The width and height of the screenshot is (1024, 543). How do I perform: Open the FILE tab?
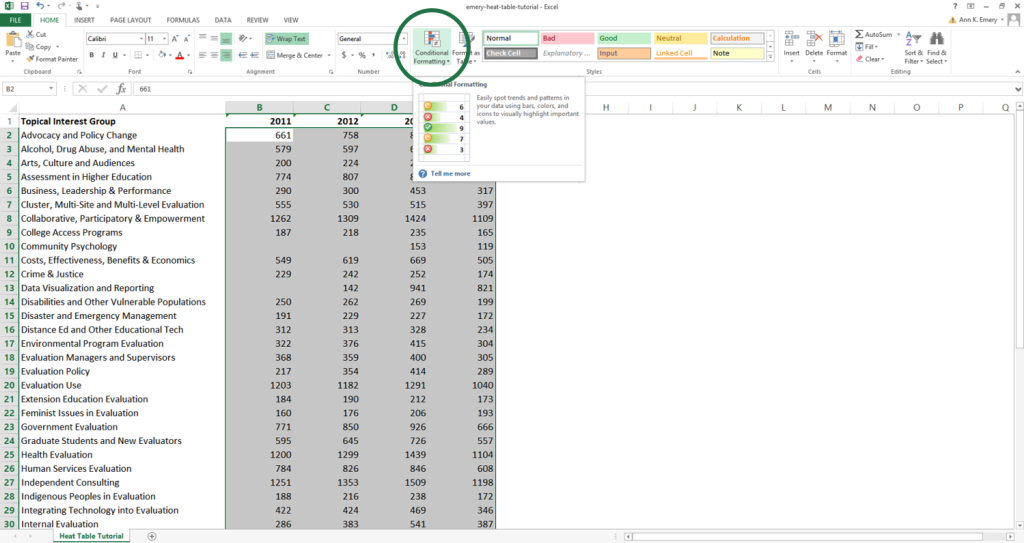[15, 20]
